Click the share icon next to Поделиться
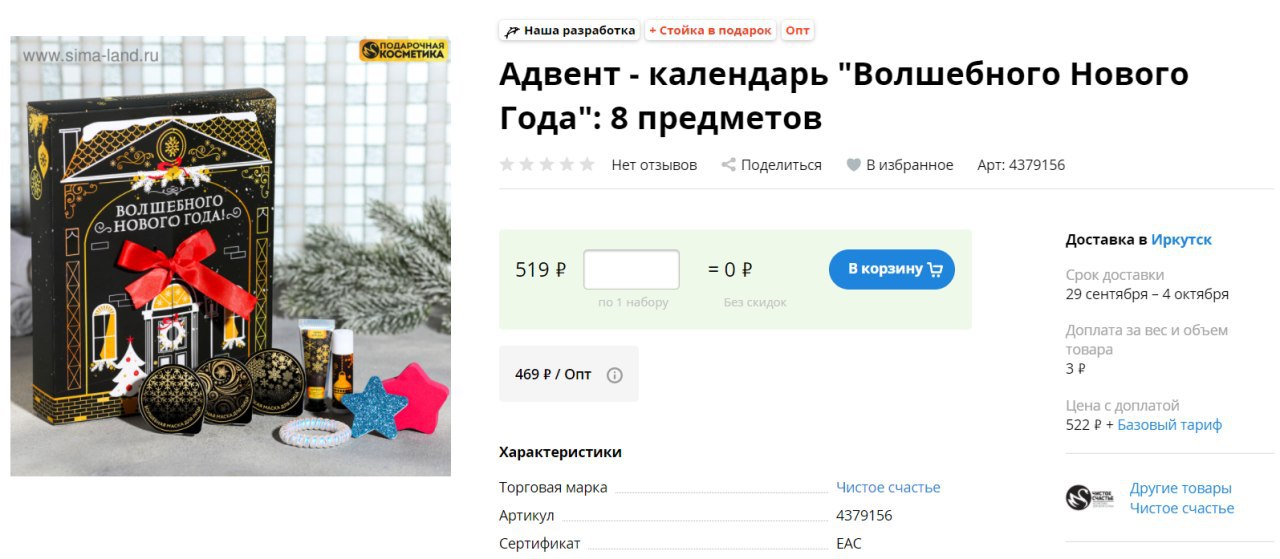 [729, 165]
